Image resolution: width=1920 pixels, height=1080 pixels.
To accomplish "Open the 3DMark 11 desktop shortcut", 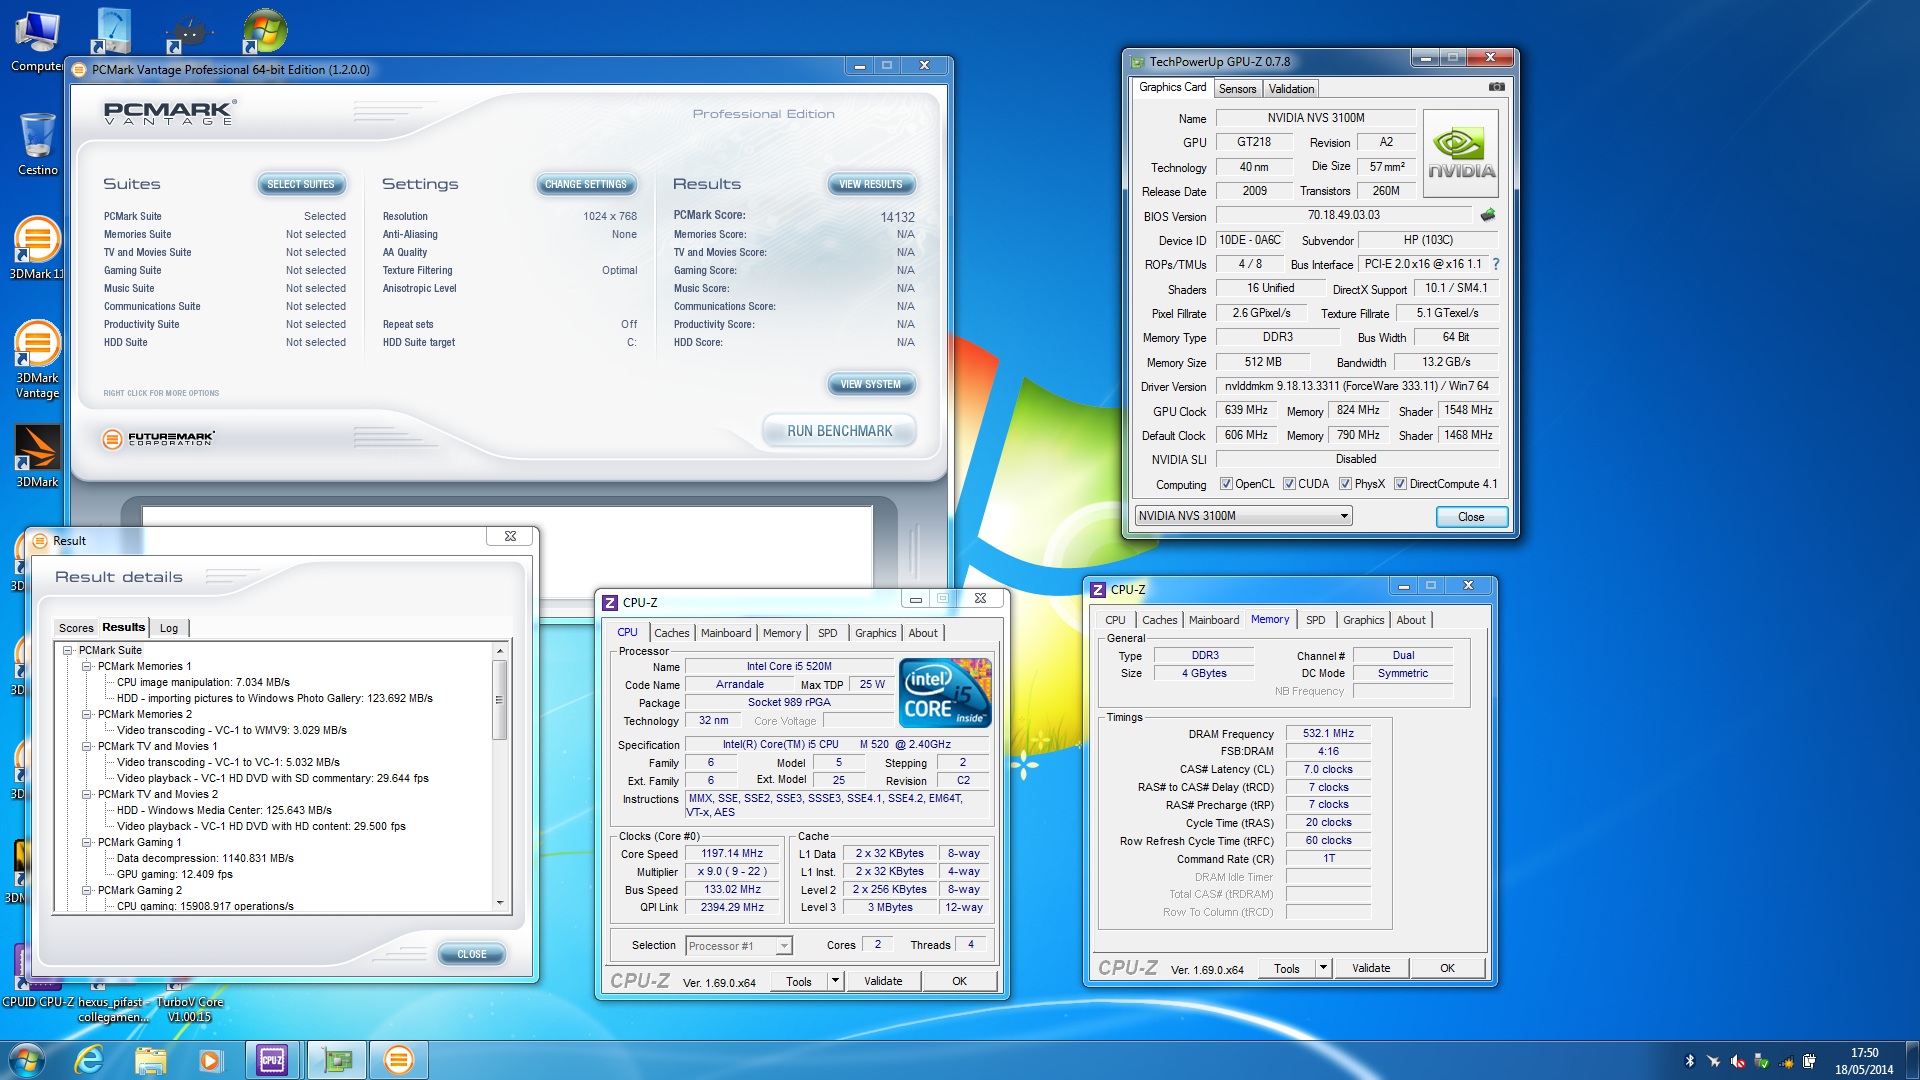I will [x=37, y=247].
